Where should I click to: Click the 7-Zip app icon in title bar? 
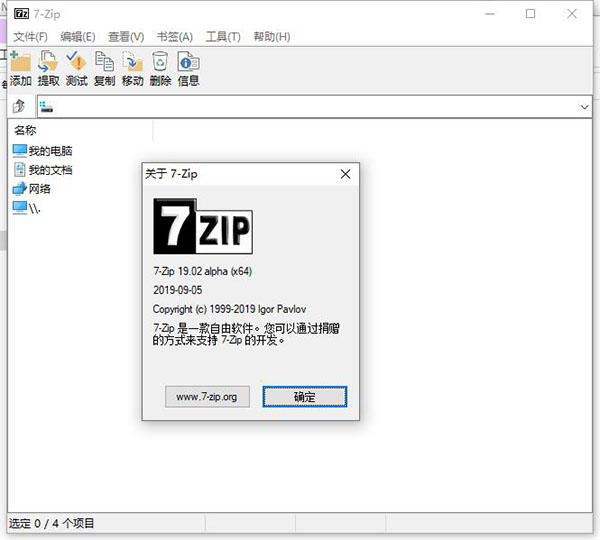21,14
